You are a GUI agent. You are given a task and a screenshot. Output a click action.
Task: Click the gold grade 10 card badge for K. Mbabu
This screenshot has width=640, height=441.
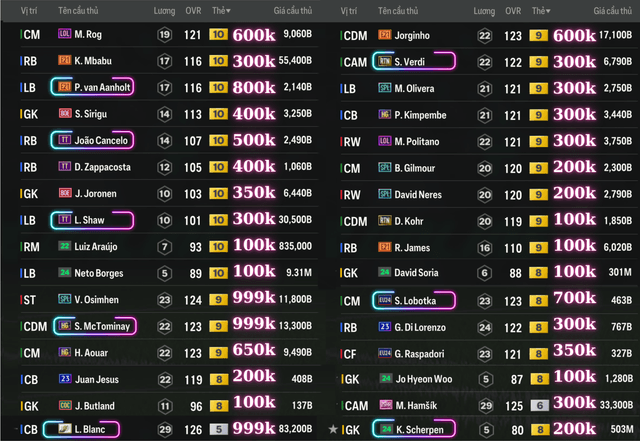coord(218,61)
